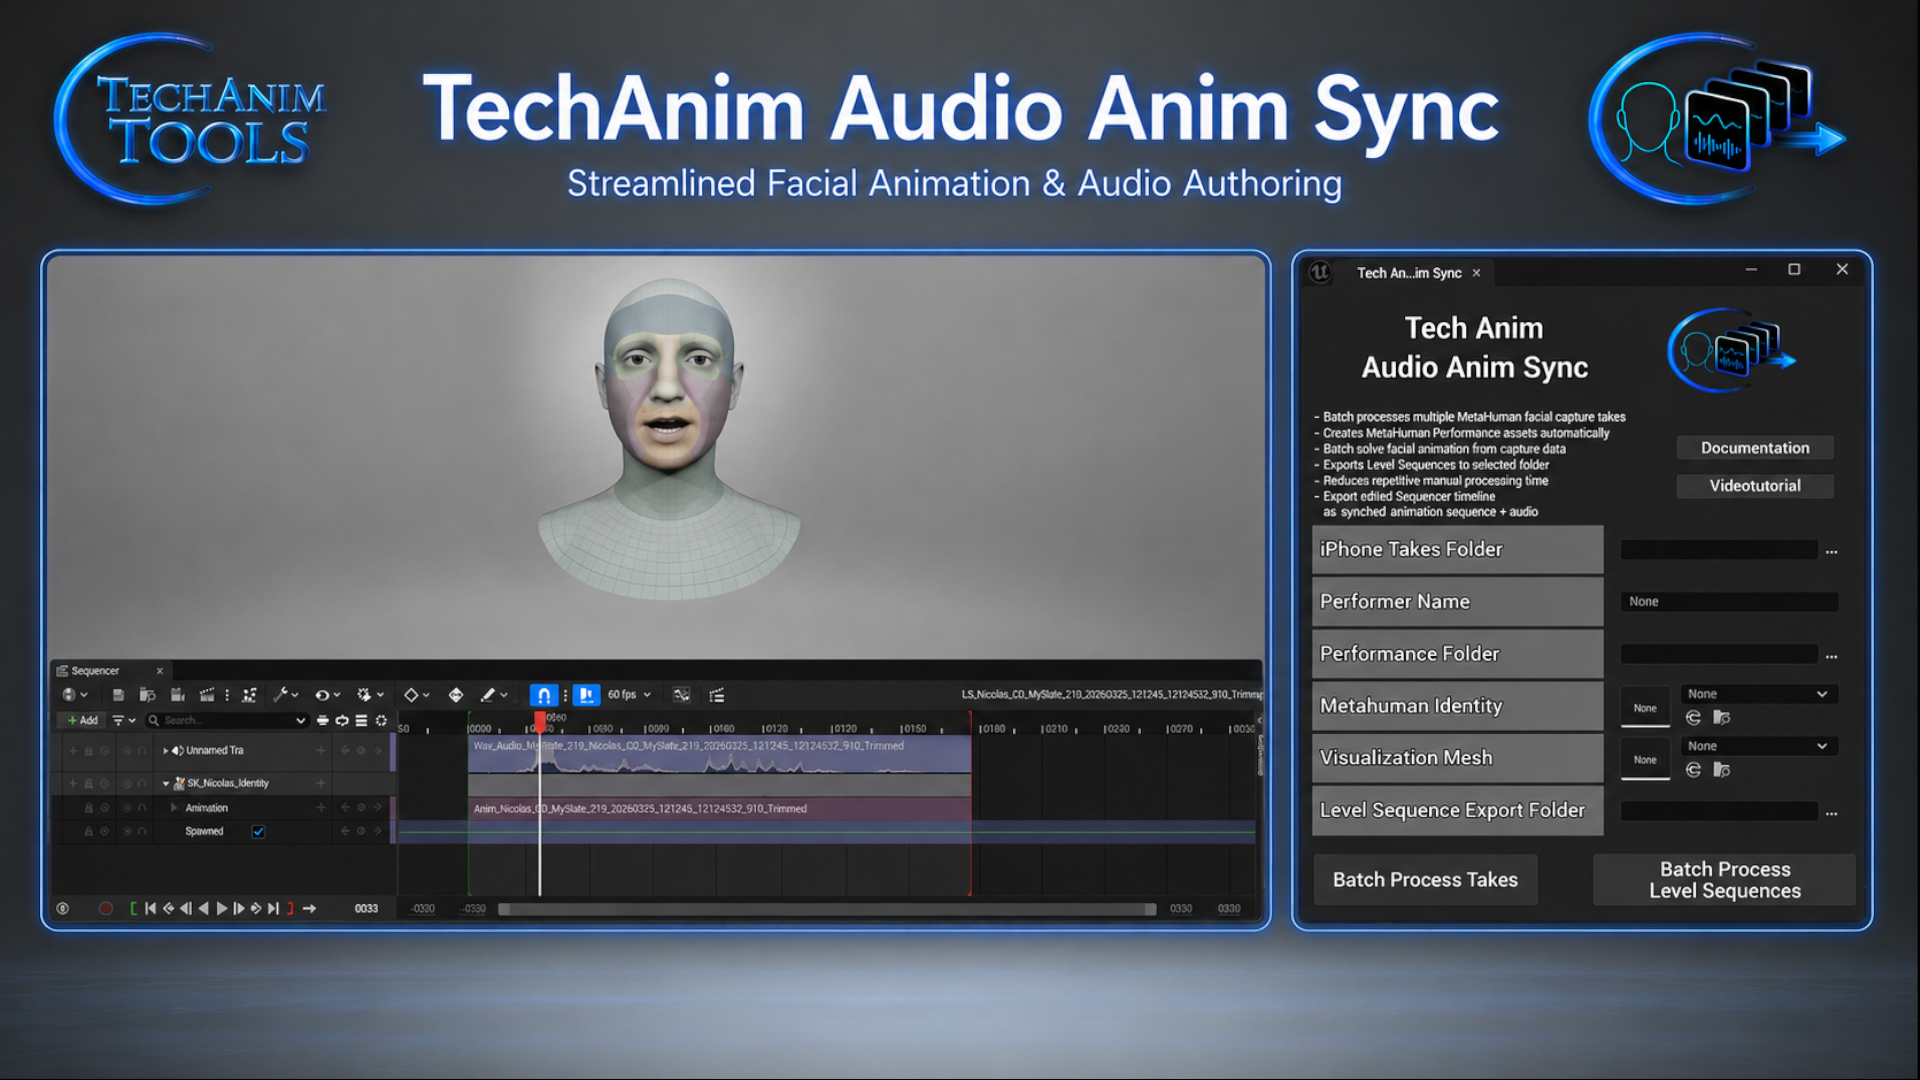This screenshot has height=1080, width=1920.
Task: Toggle lock on Spawned row
Action: tap(89, 831)
